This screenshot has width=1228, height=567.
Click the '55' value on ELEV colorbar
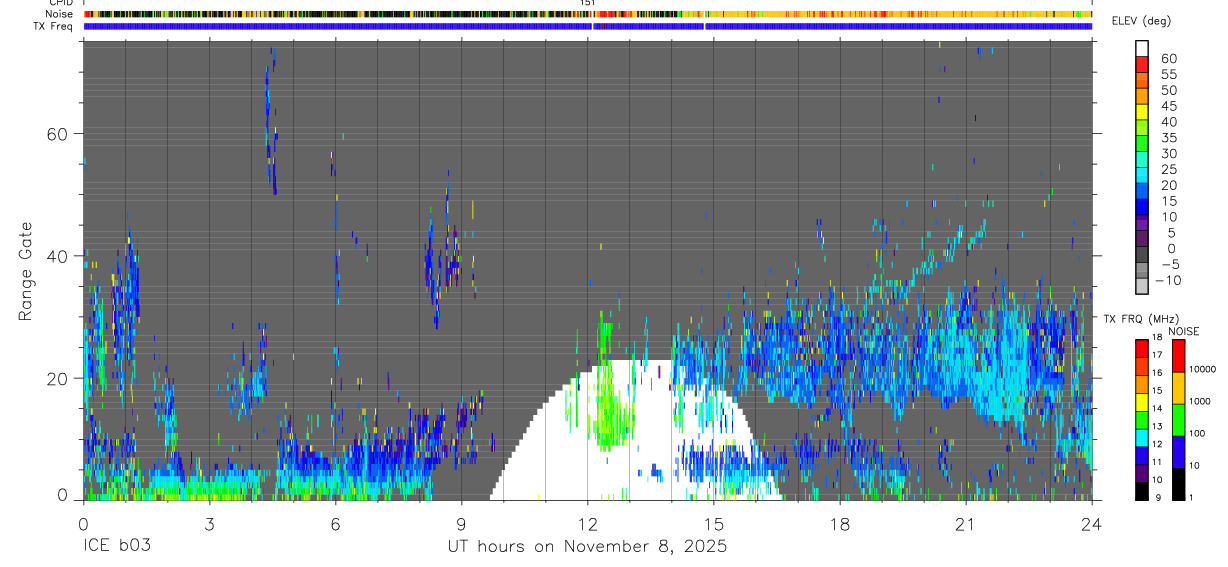click(x=1168, y=75)
